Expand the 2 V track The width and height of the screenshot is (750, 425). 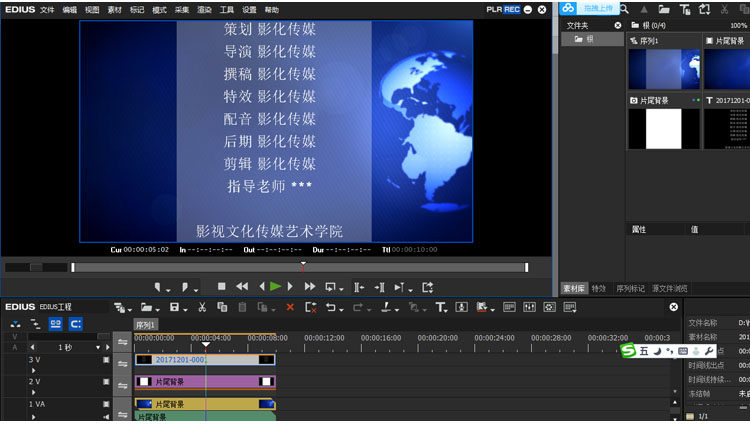point(33,392)
